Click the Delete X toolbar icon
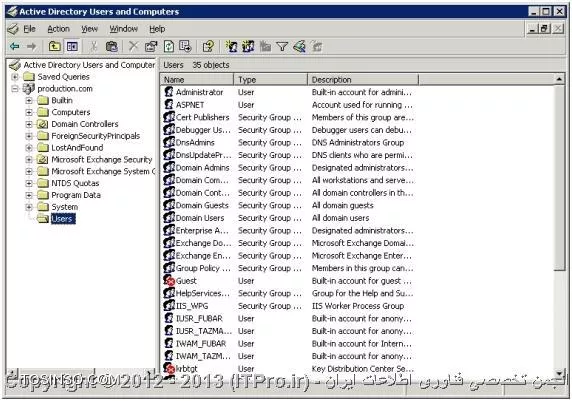Image resolution: width=572 pixels, height=401 pixels. click(133, 46)
